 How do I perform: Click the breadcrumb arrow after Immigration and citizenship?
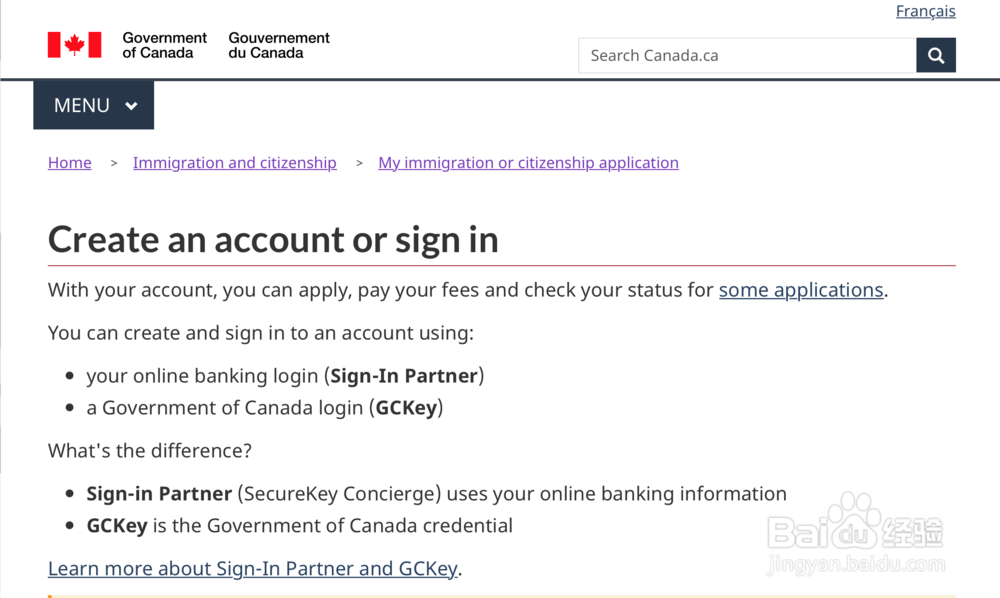359,163
